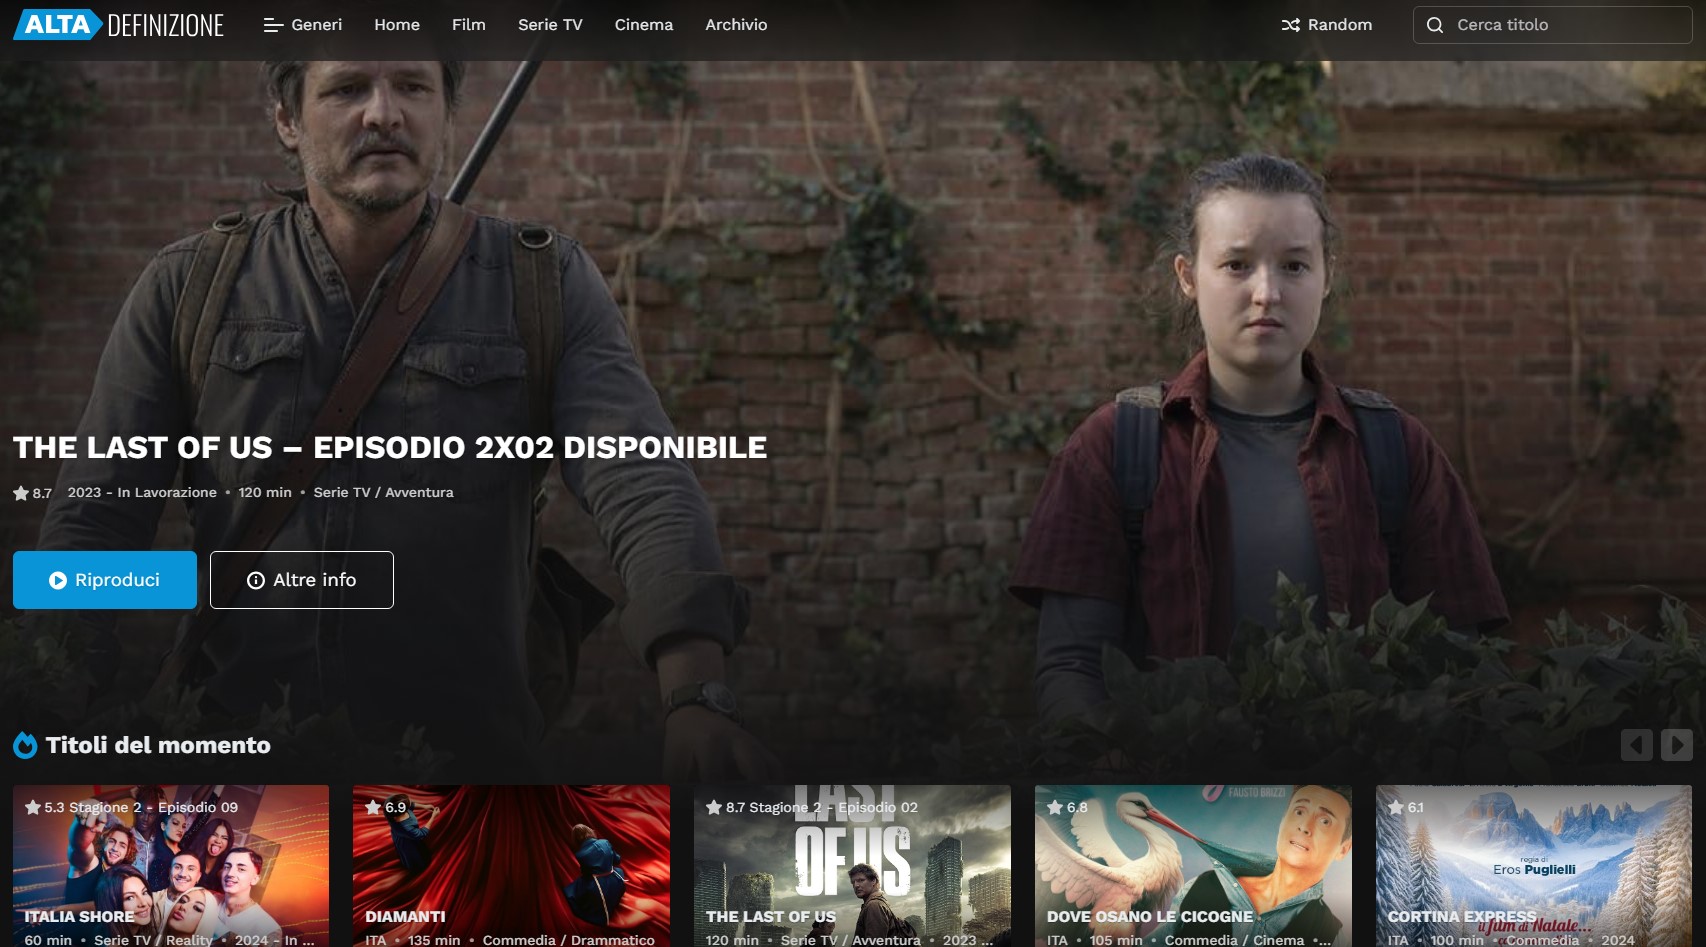Open the Cinema menu link
1706x947 pixels.
tap(643, 25)
